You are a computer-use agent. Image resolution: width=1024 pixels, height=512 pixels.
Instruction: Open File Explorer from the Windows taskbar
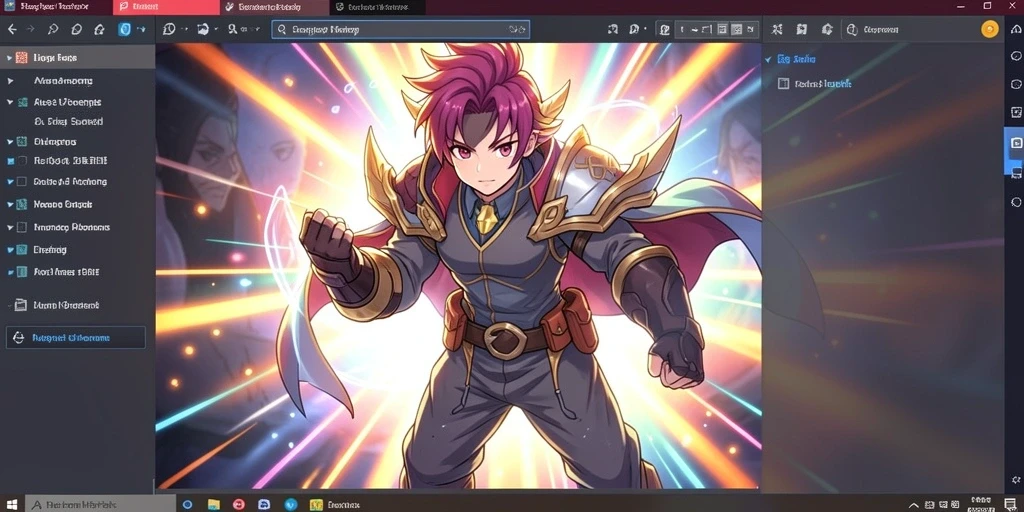click(214, 504)
